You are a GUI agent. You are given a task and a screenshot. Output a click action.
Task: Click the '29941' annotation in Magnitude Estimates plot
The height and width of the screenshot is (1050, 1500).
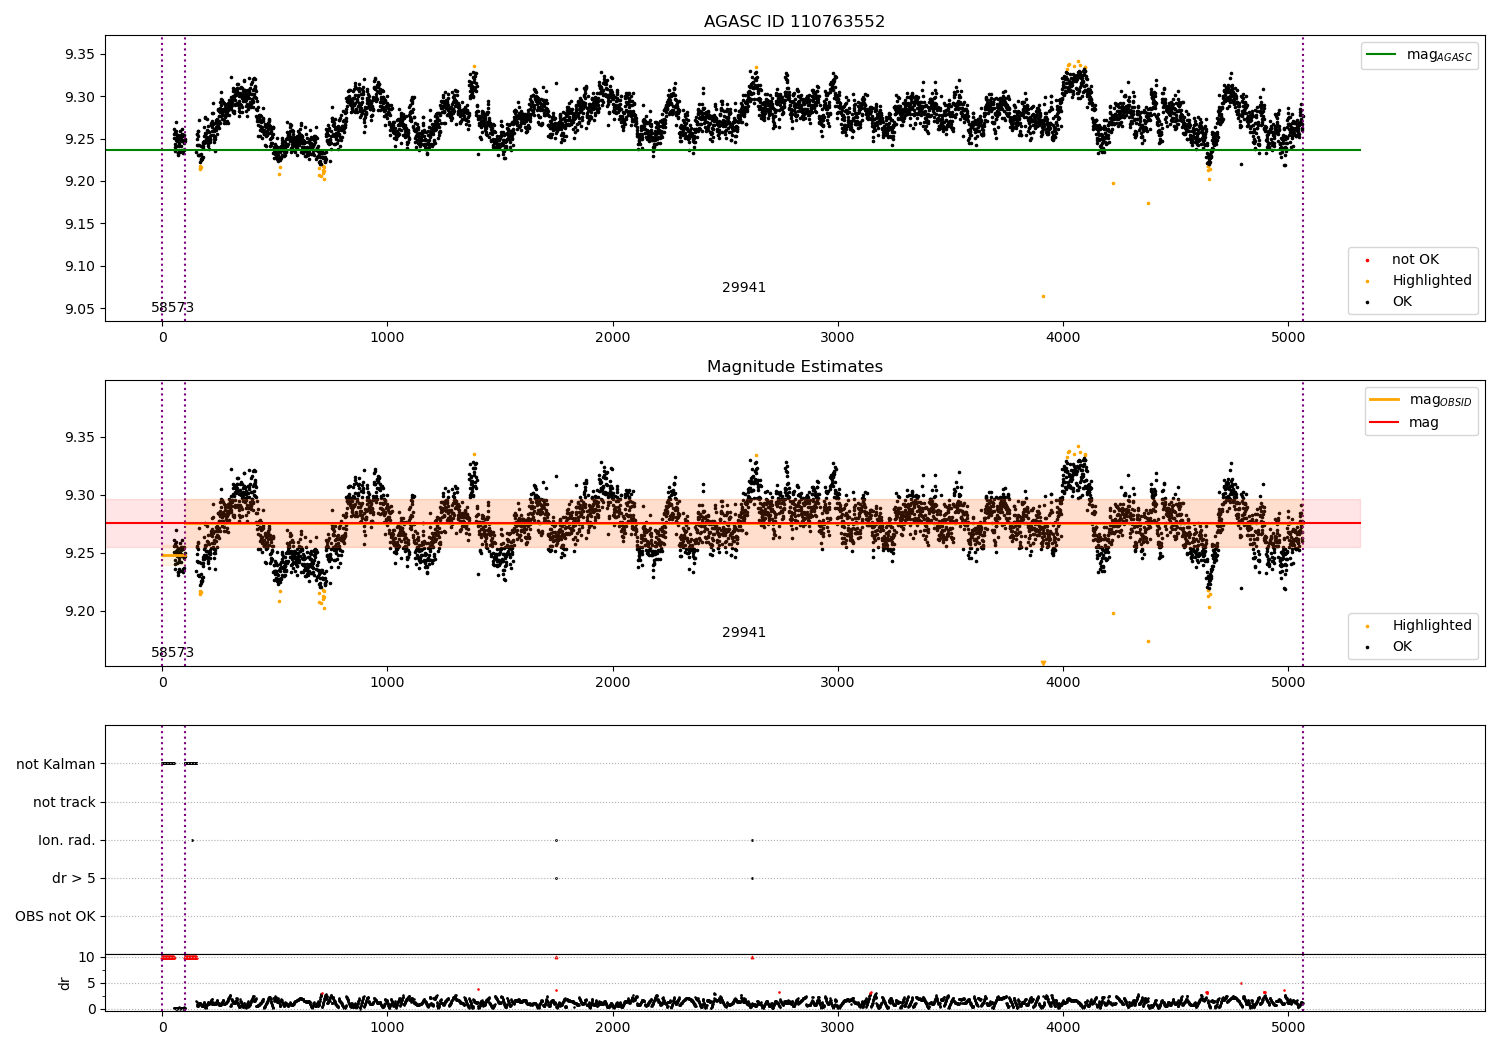point(744,633)
